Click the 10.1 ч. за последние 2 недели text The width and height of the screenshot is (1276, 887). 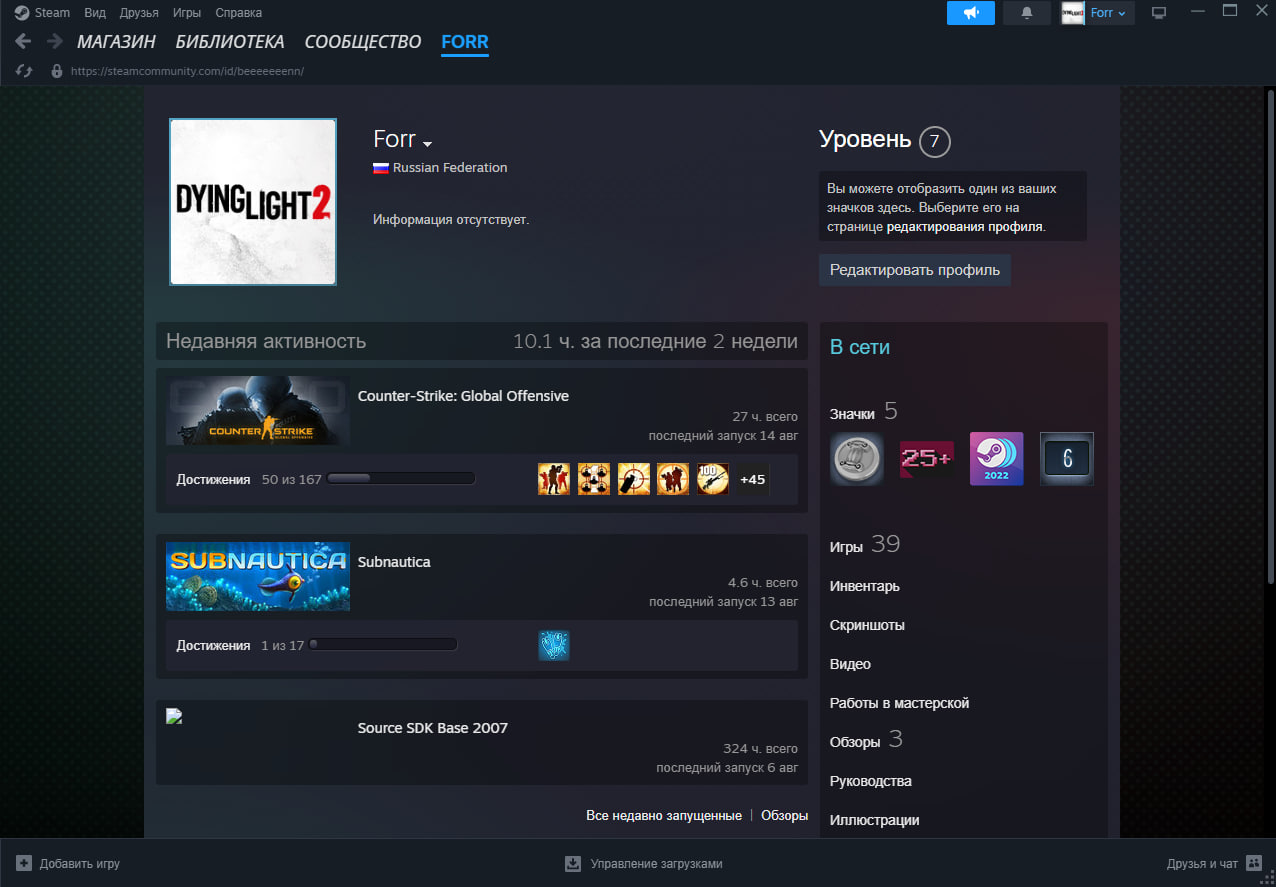(655, 341)
